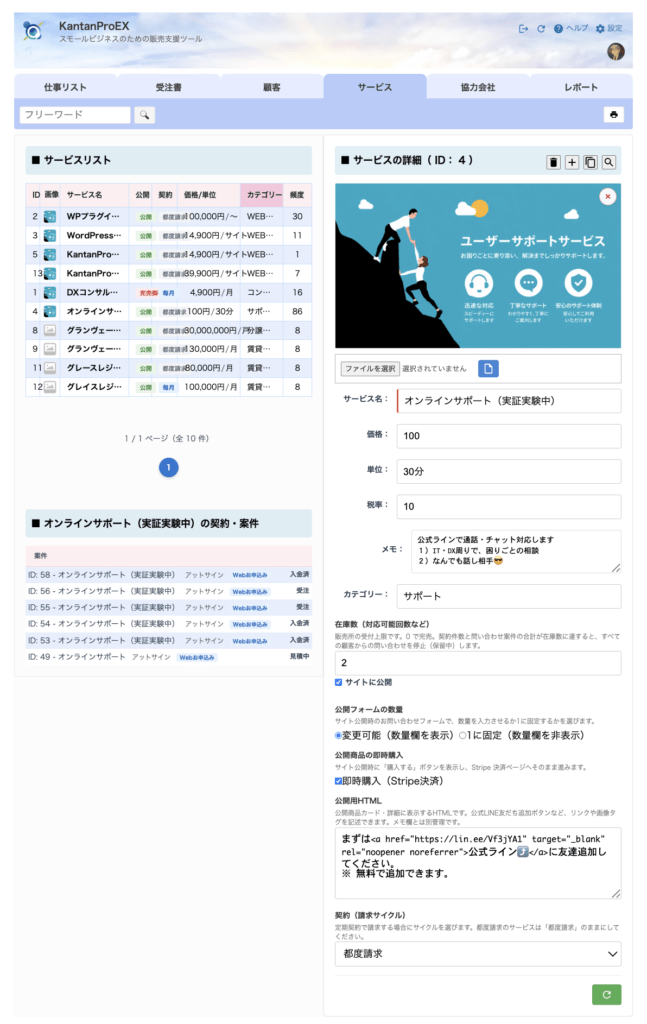Click メモ textarea
647x1024 pixels.
click(x=516, y=551)
